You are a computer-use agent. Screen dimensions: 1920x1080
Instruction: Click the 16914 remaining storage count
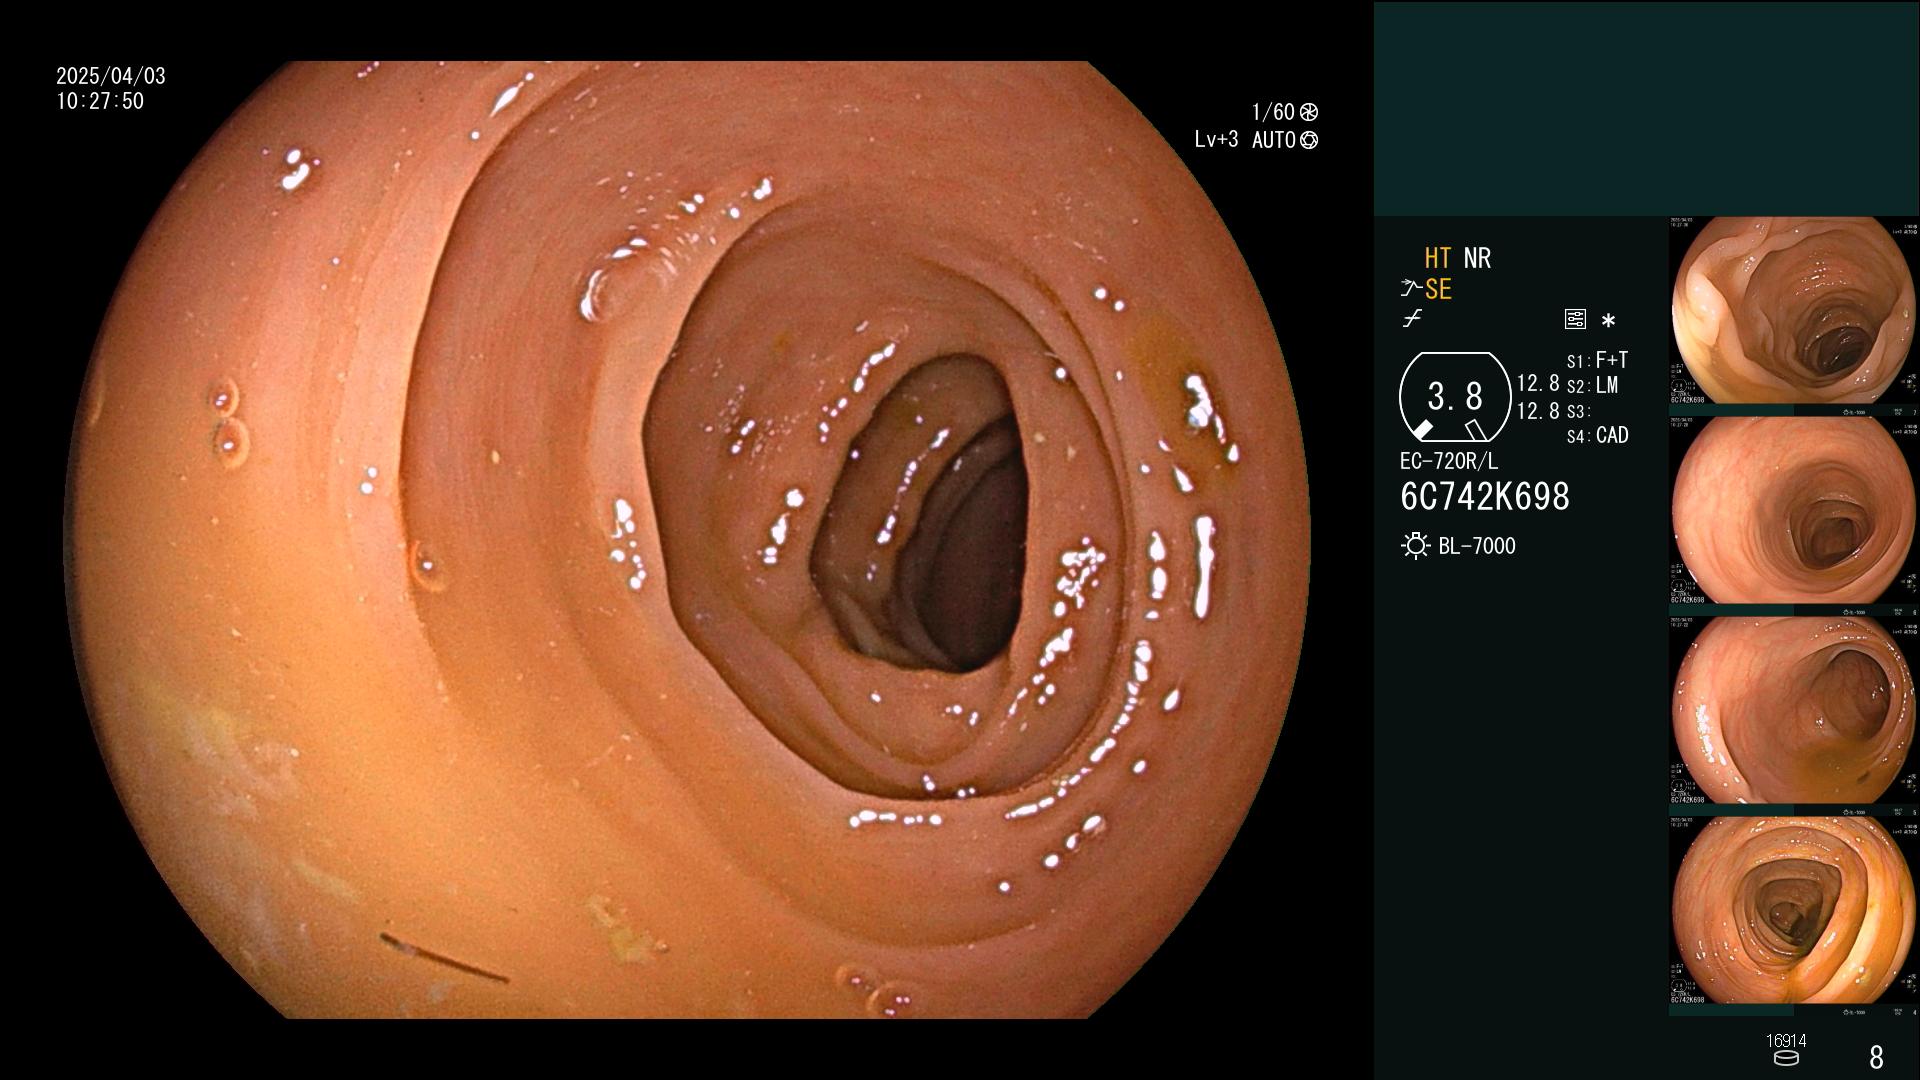tap(1786, 1041)
